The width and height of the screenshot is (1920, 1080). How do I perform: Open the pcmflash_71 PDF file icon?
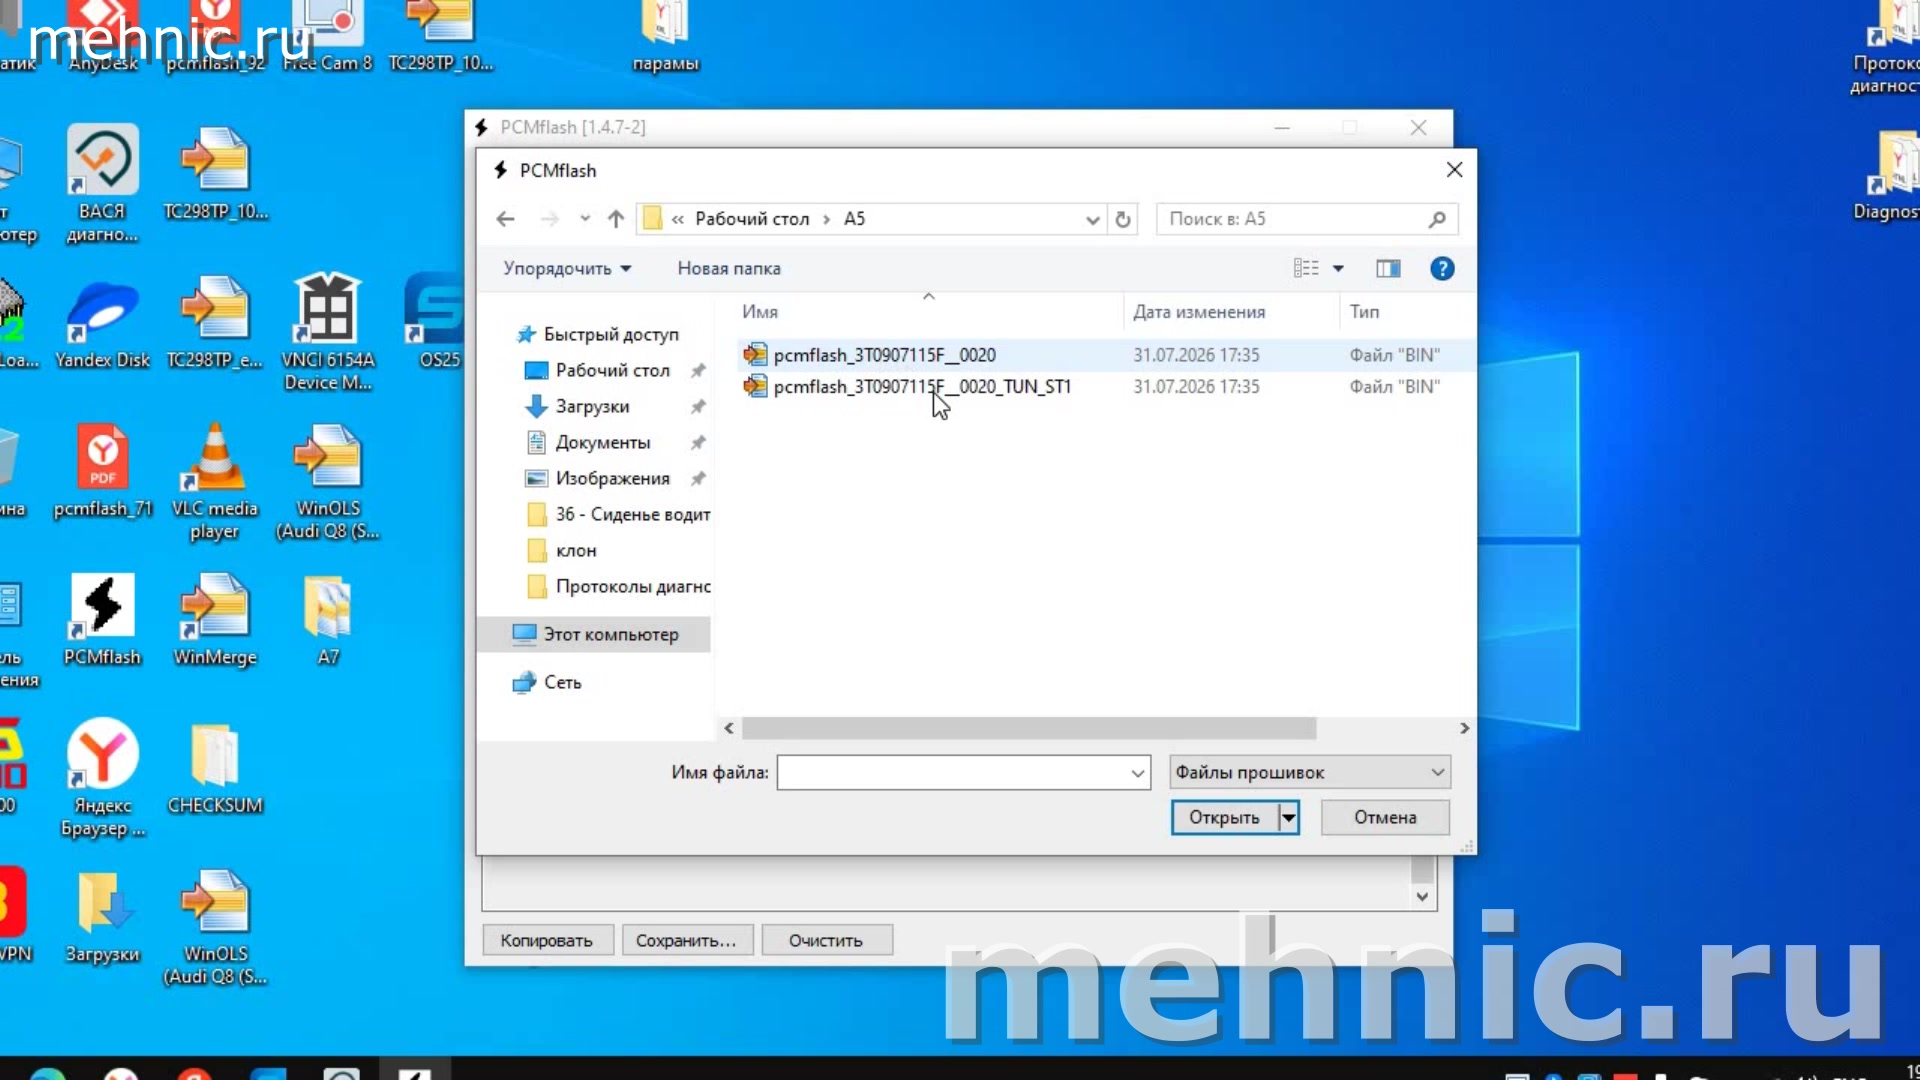point(103,471)
